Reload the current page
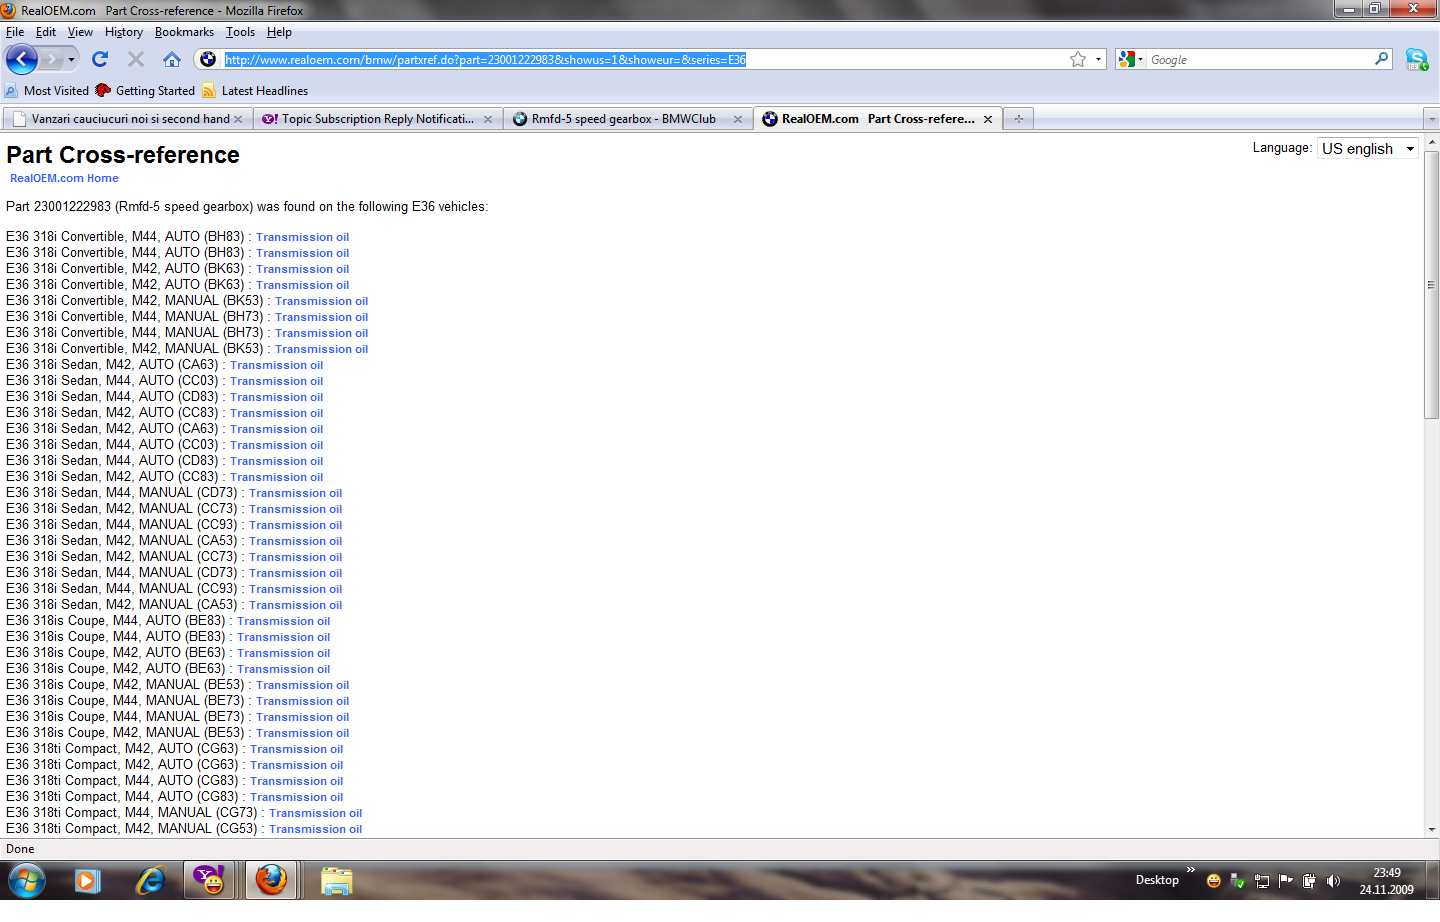This screenshot has width=1440, height=922. point(100,60)
